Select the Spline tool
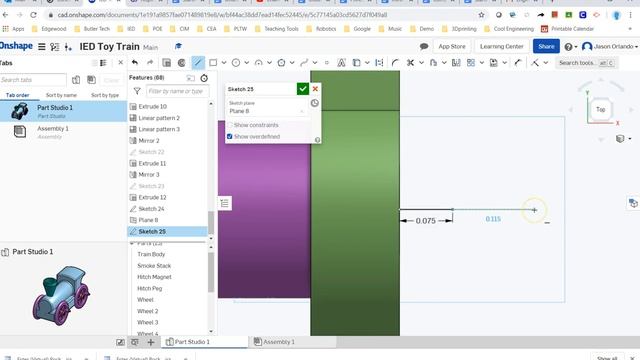 pyautogui.click(x=304, y=63)
